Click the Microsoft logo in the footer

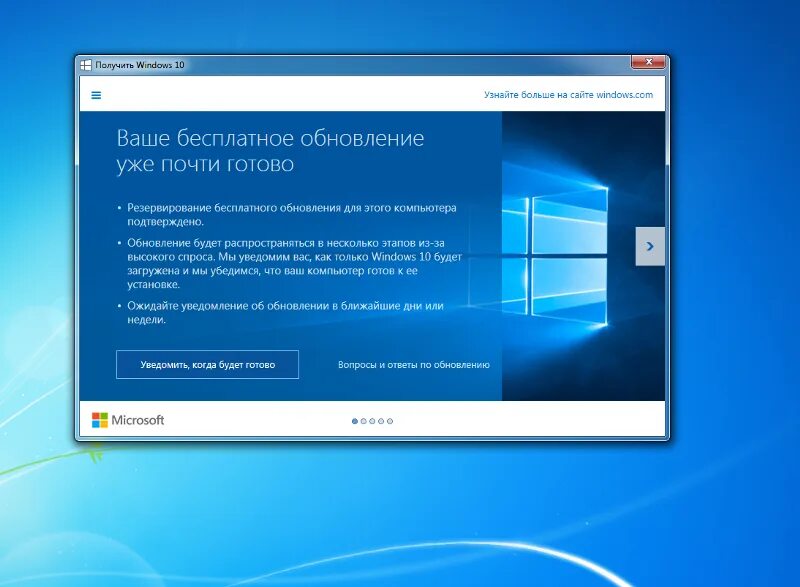tap(128, 420)
